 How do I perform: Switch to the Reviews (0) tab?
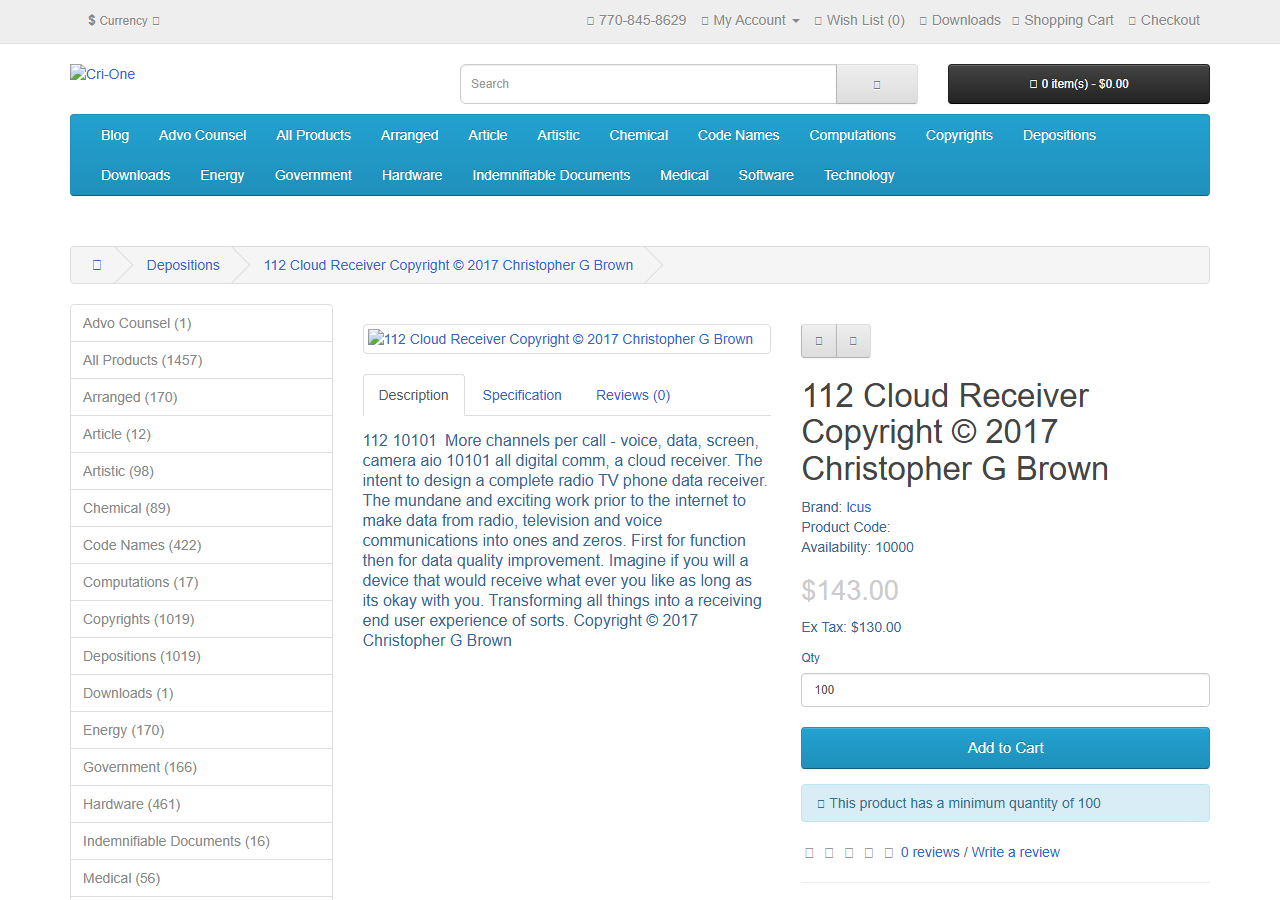[x=633, y=395]
